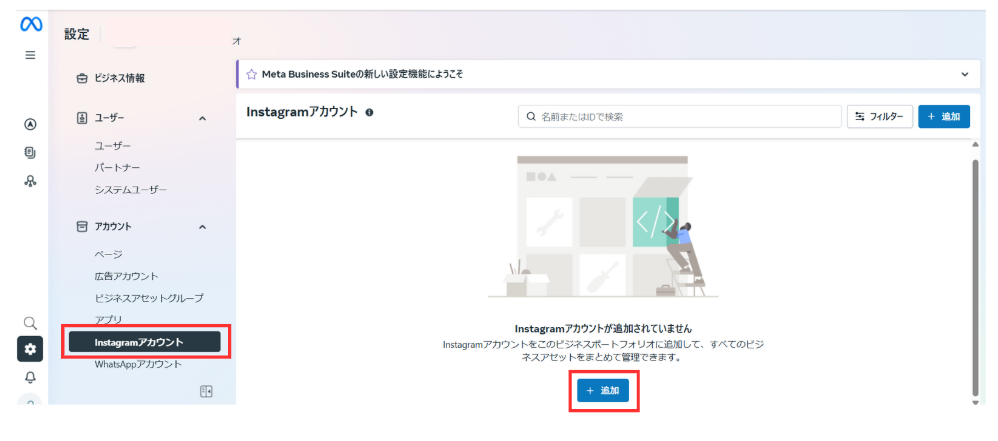998x441 pixels.
Task: Open the documents icon in left rail
Action: point(30,152)
